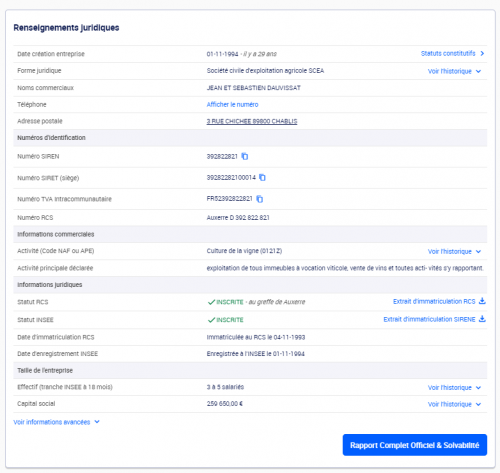The width and height of the screenshot is (500, 473).
Task: Copy the SIREN number icon
Action: pyautogui.click(x=245, y=156)
